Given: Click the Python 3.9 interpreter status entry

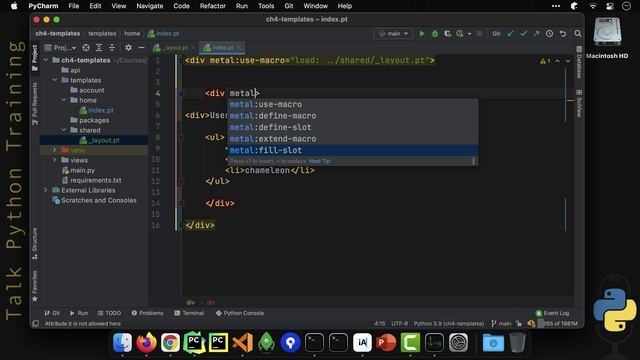Looking at the screenshot, I should (449, 324).
